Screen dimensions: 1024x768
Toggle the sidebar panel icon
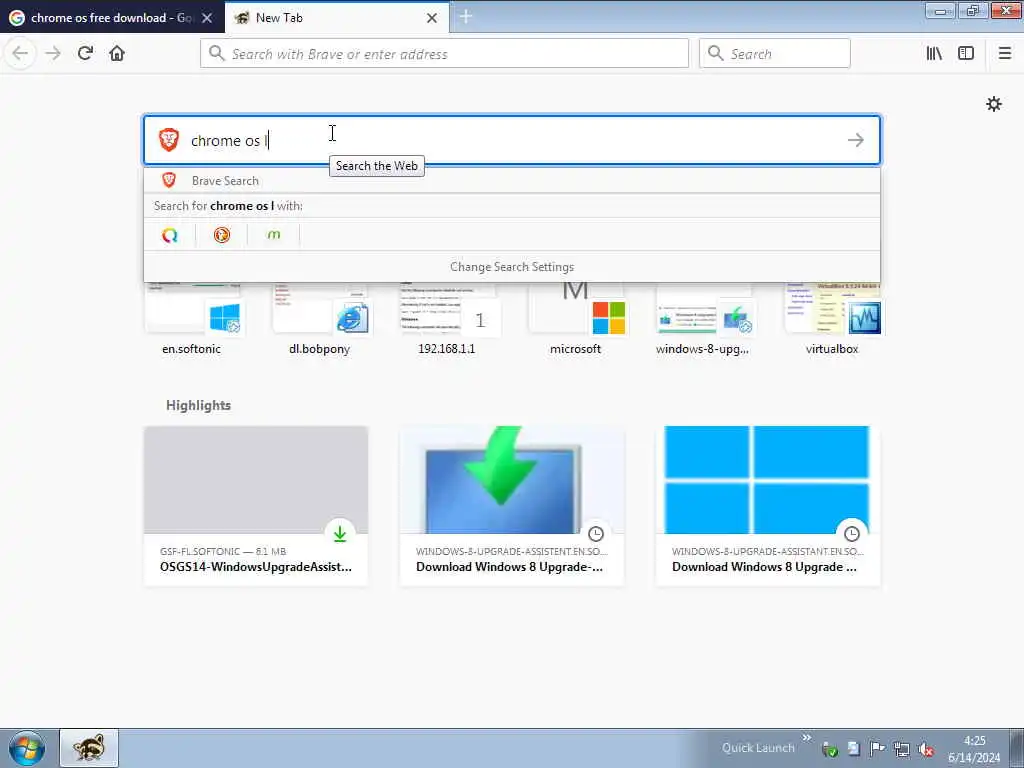966,53
